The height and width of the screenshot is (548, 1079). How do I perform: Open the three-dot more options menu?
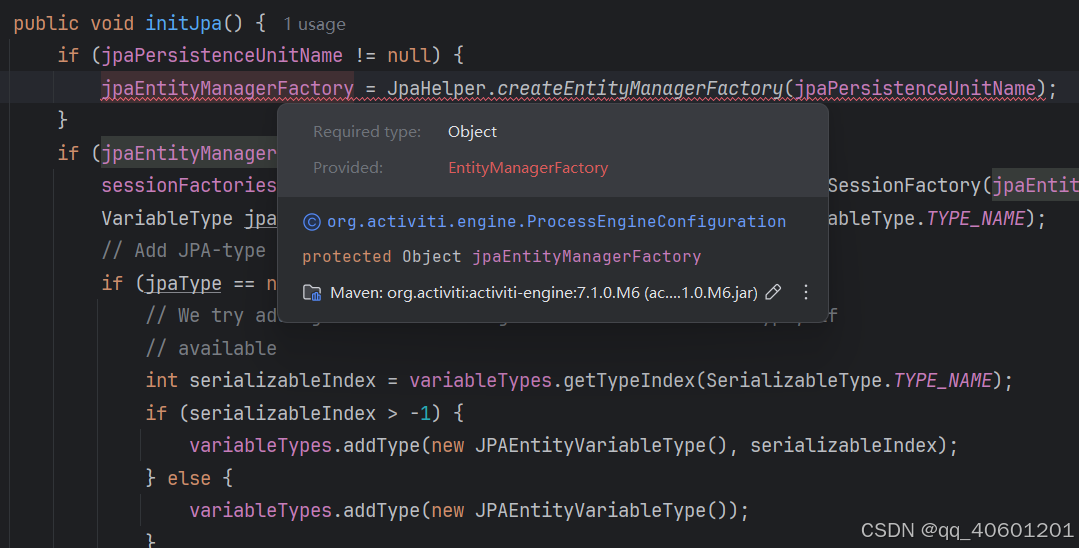click(806, 293)
